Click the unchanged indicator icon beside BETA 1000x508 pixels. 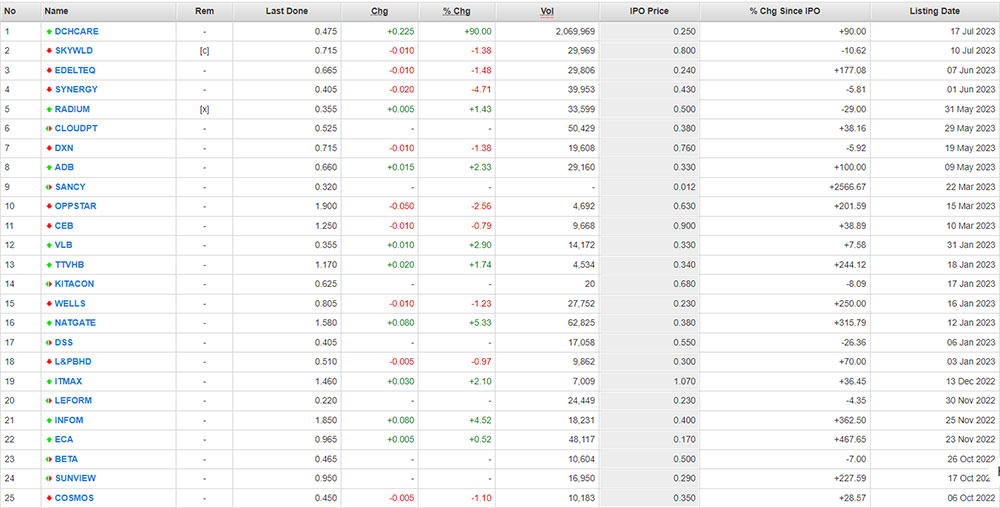(x=49, y=459)
